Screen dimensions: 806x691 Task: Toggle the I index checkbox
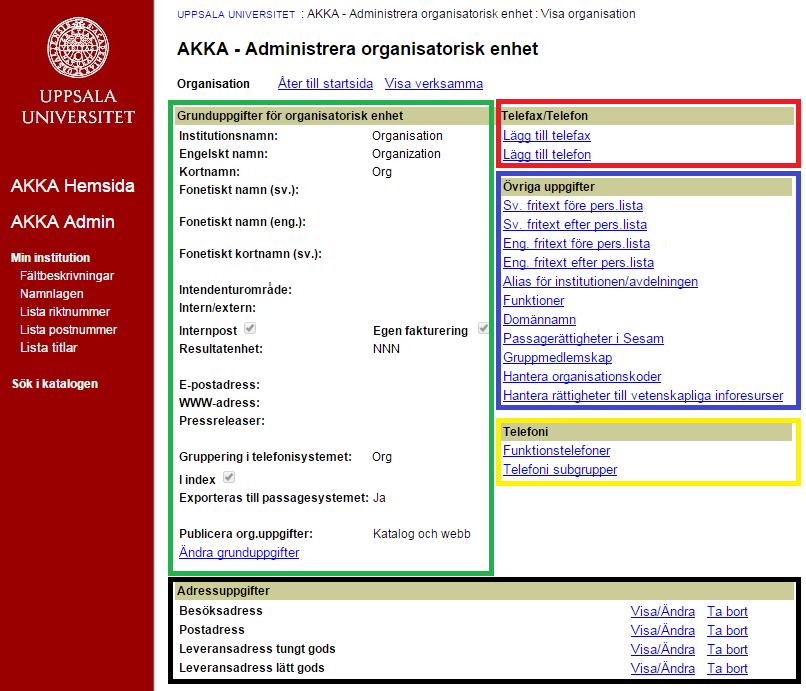coord(229,477)
